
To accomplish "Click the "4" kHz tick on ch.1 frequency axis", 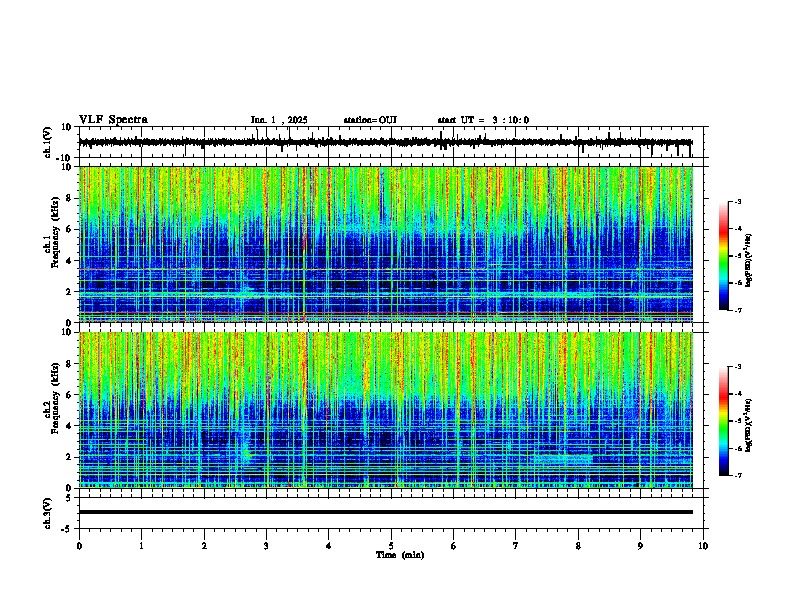I will tap(70, 261).
